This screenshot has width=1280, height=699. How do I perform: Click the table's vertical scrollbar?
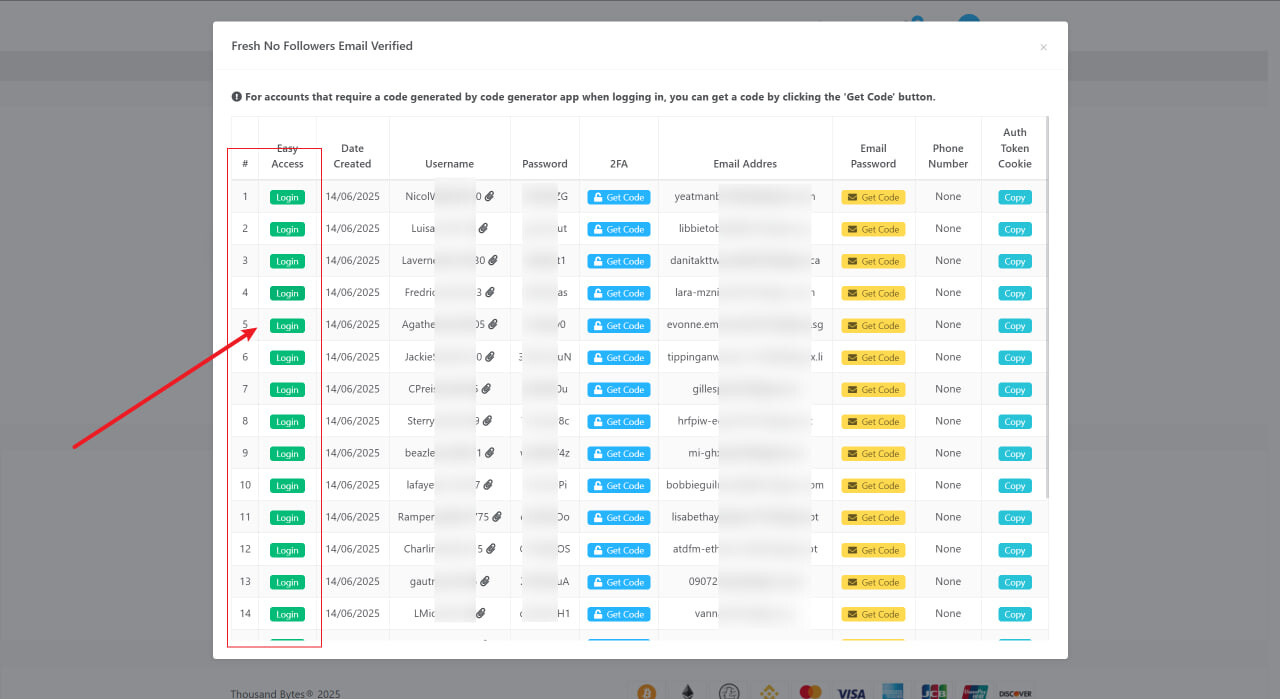pyautogui.click(x=1047, y=308)
